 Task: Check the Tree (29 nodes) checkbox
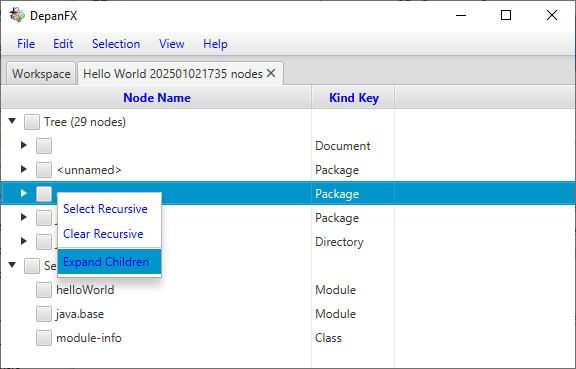32,122
